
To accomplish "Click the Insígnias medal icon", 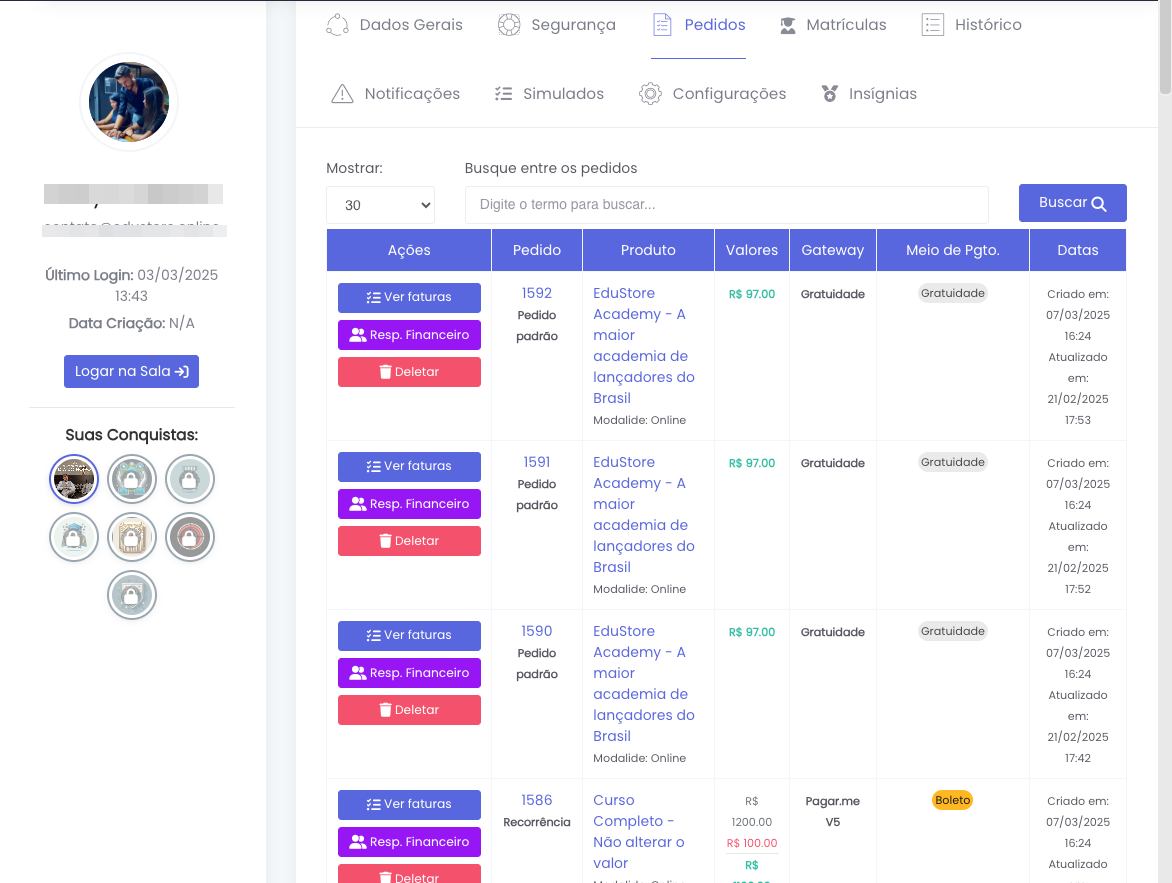I will coord(829,94).
